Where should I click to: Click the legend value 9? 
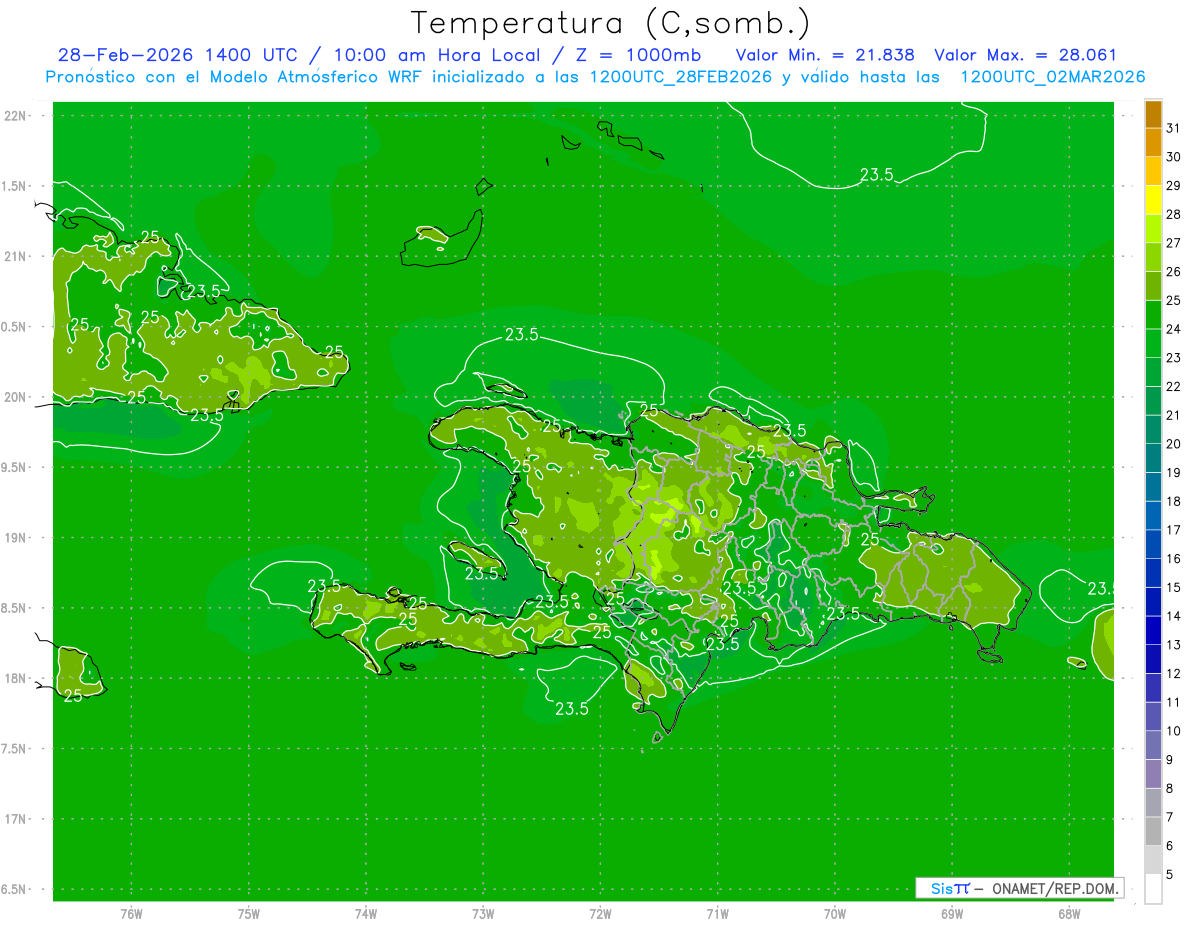[x=1170, y=760]
